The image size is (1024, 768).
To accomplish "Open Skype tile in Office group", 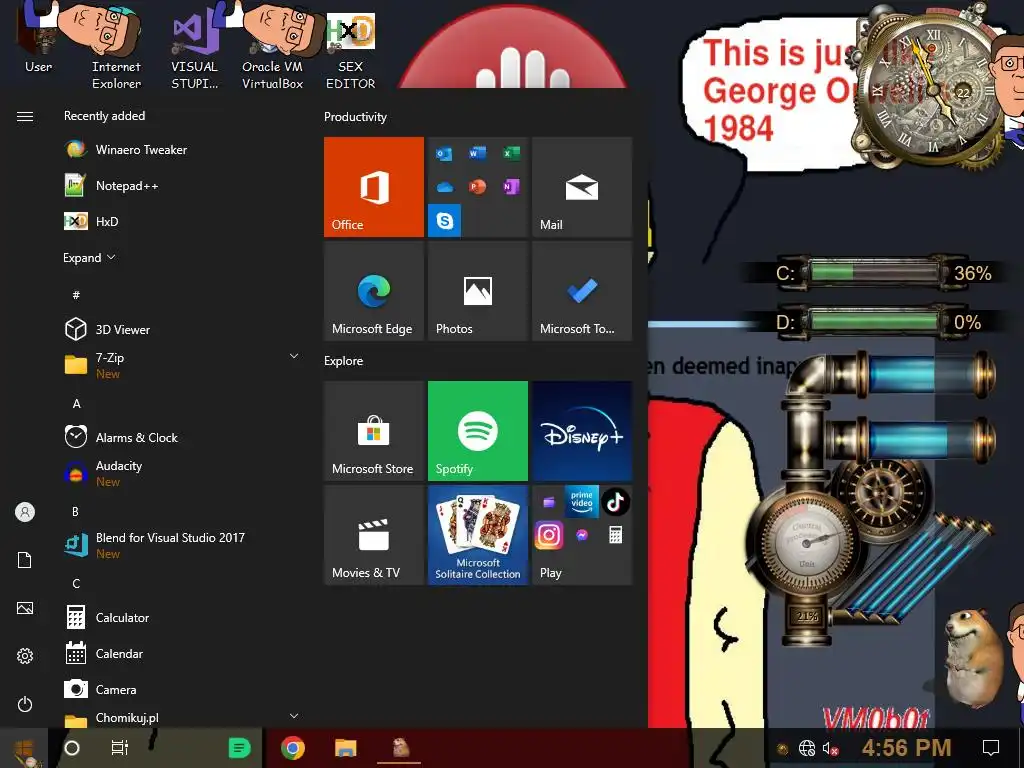I will click(445, 220).
